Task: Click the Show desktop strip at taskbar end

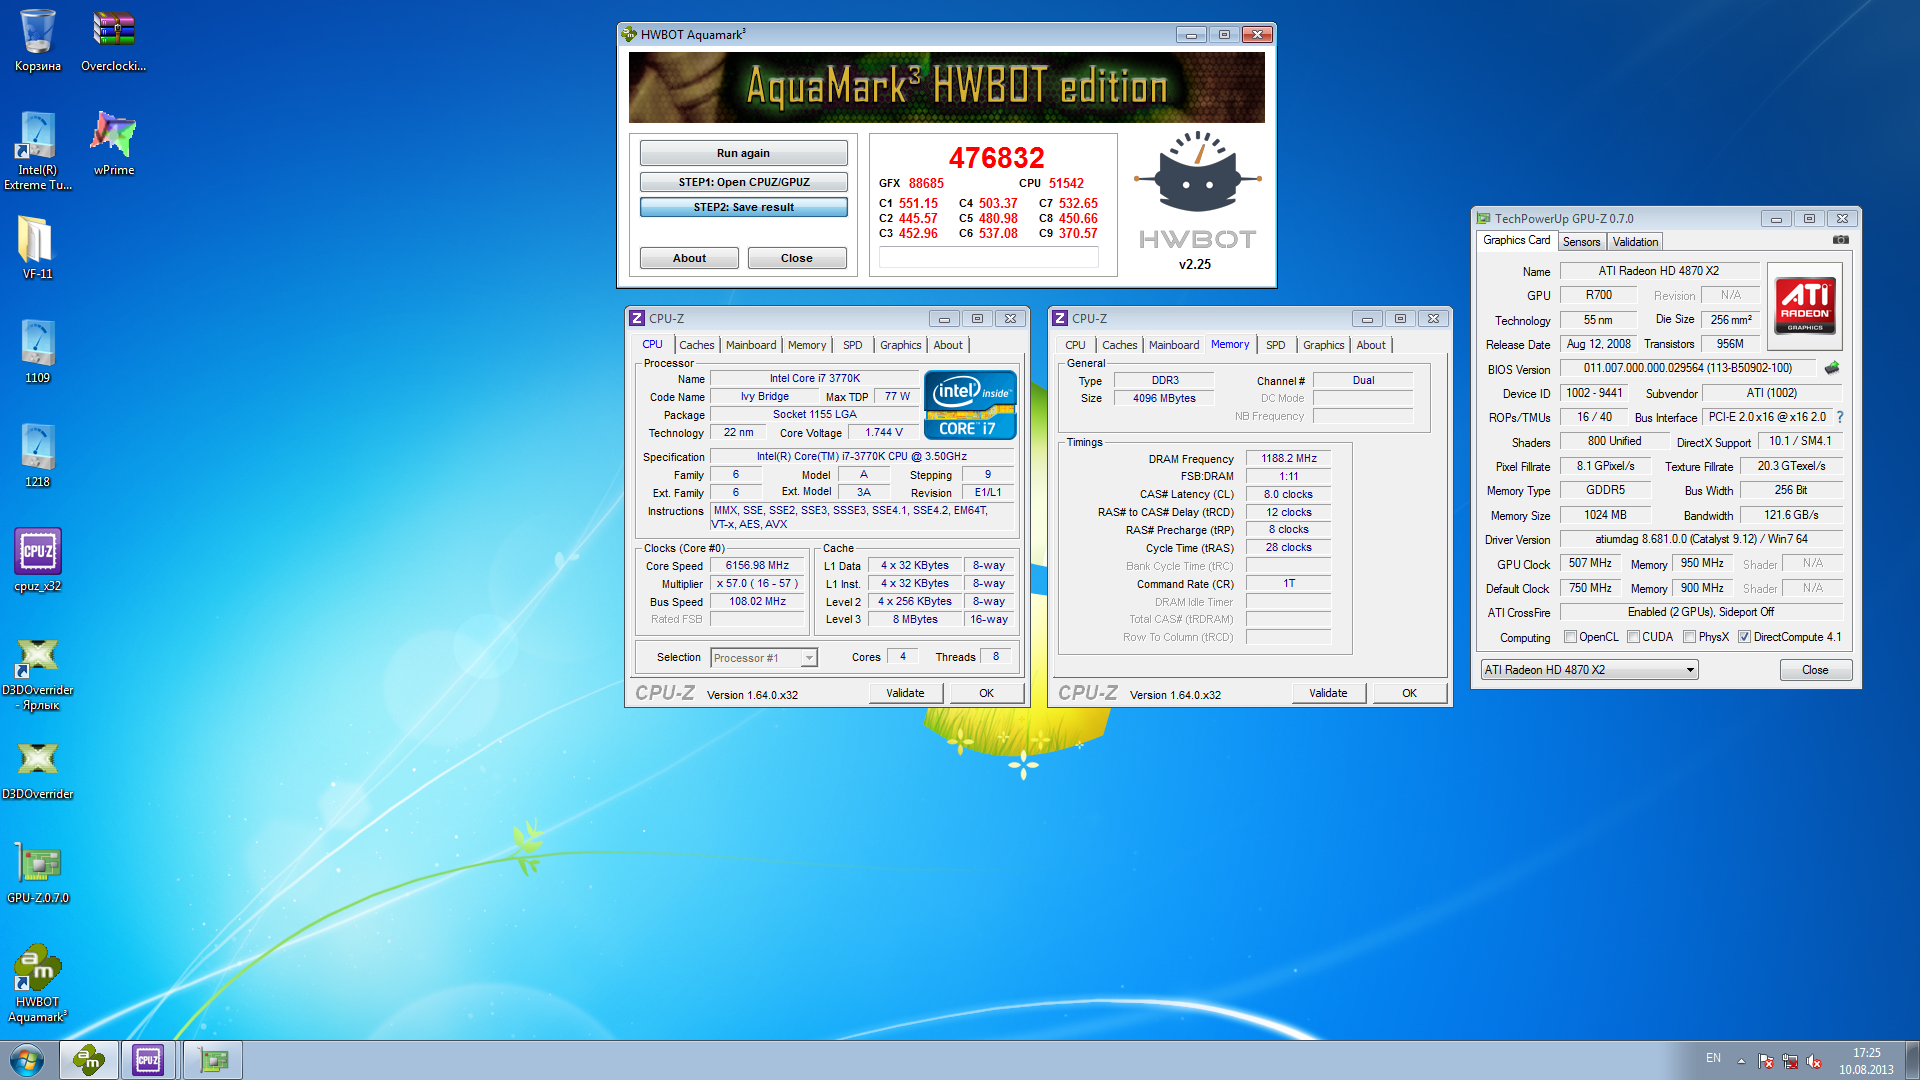Action: pyautogui.click(x=1912, y=1060)
